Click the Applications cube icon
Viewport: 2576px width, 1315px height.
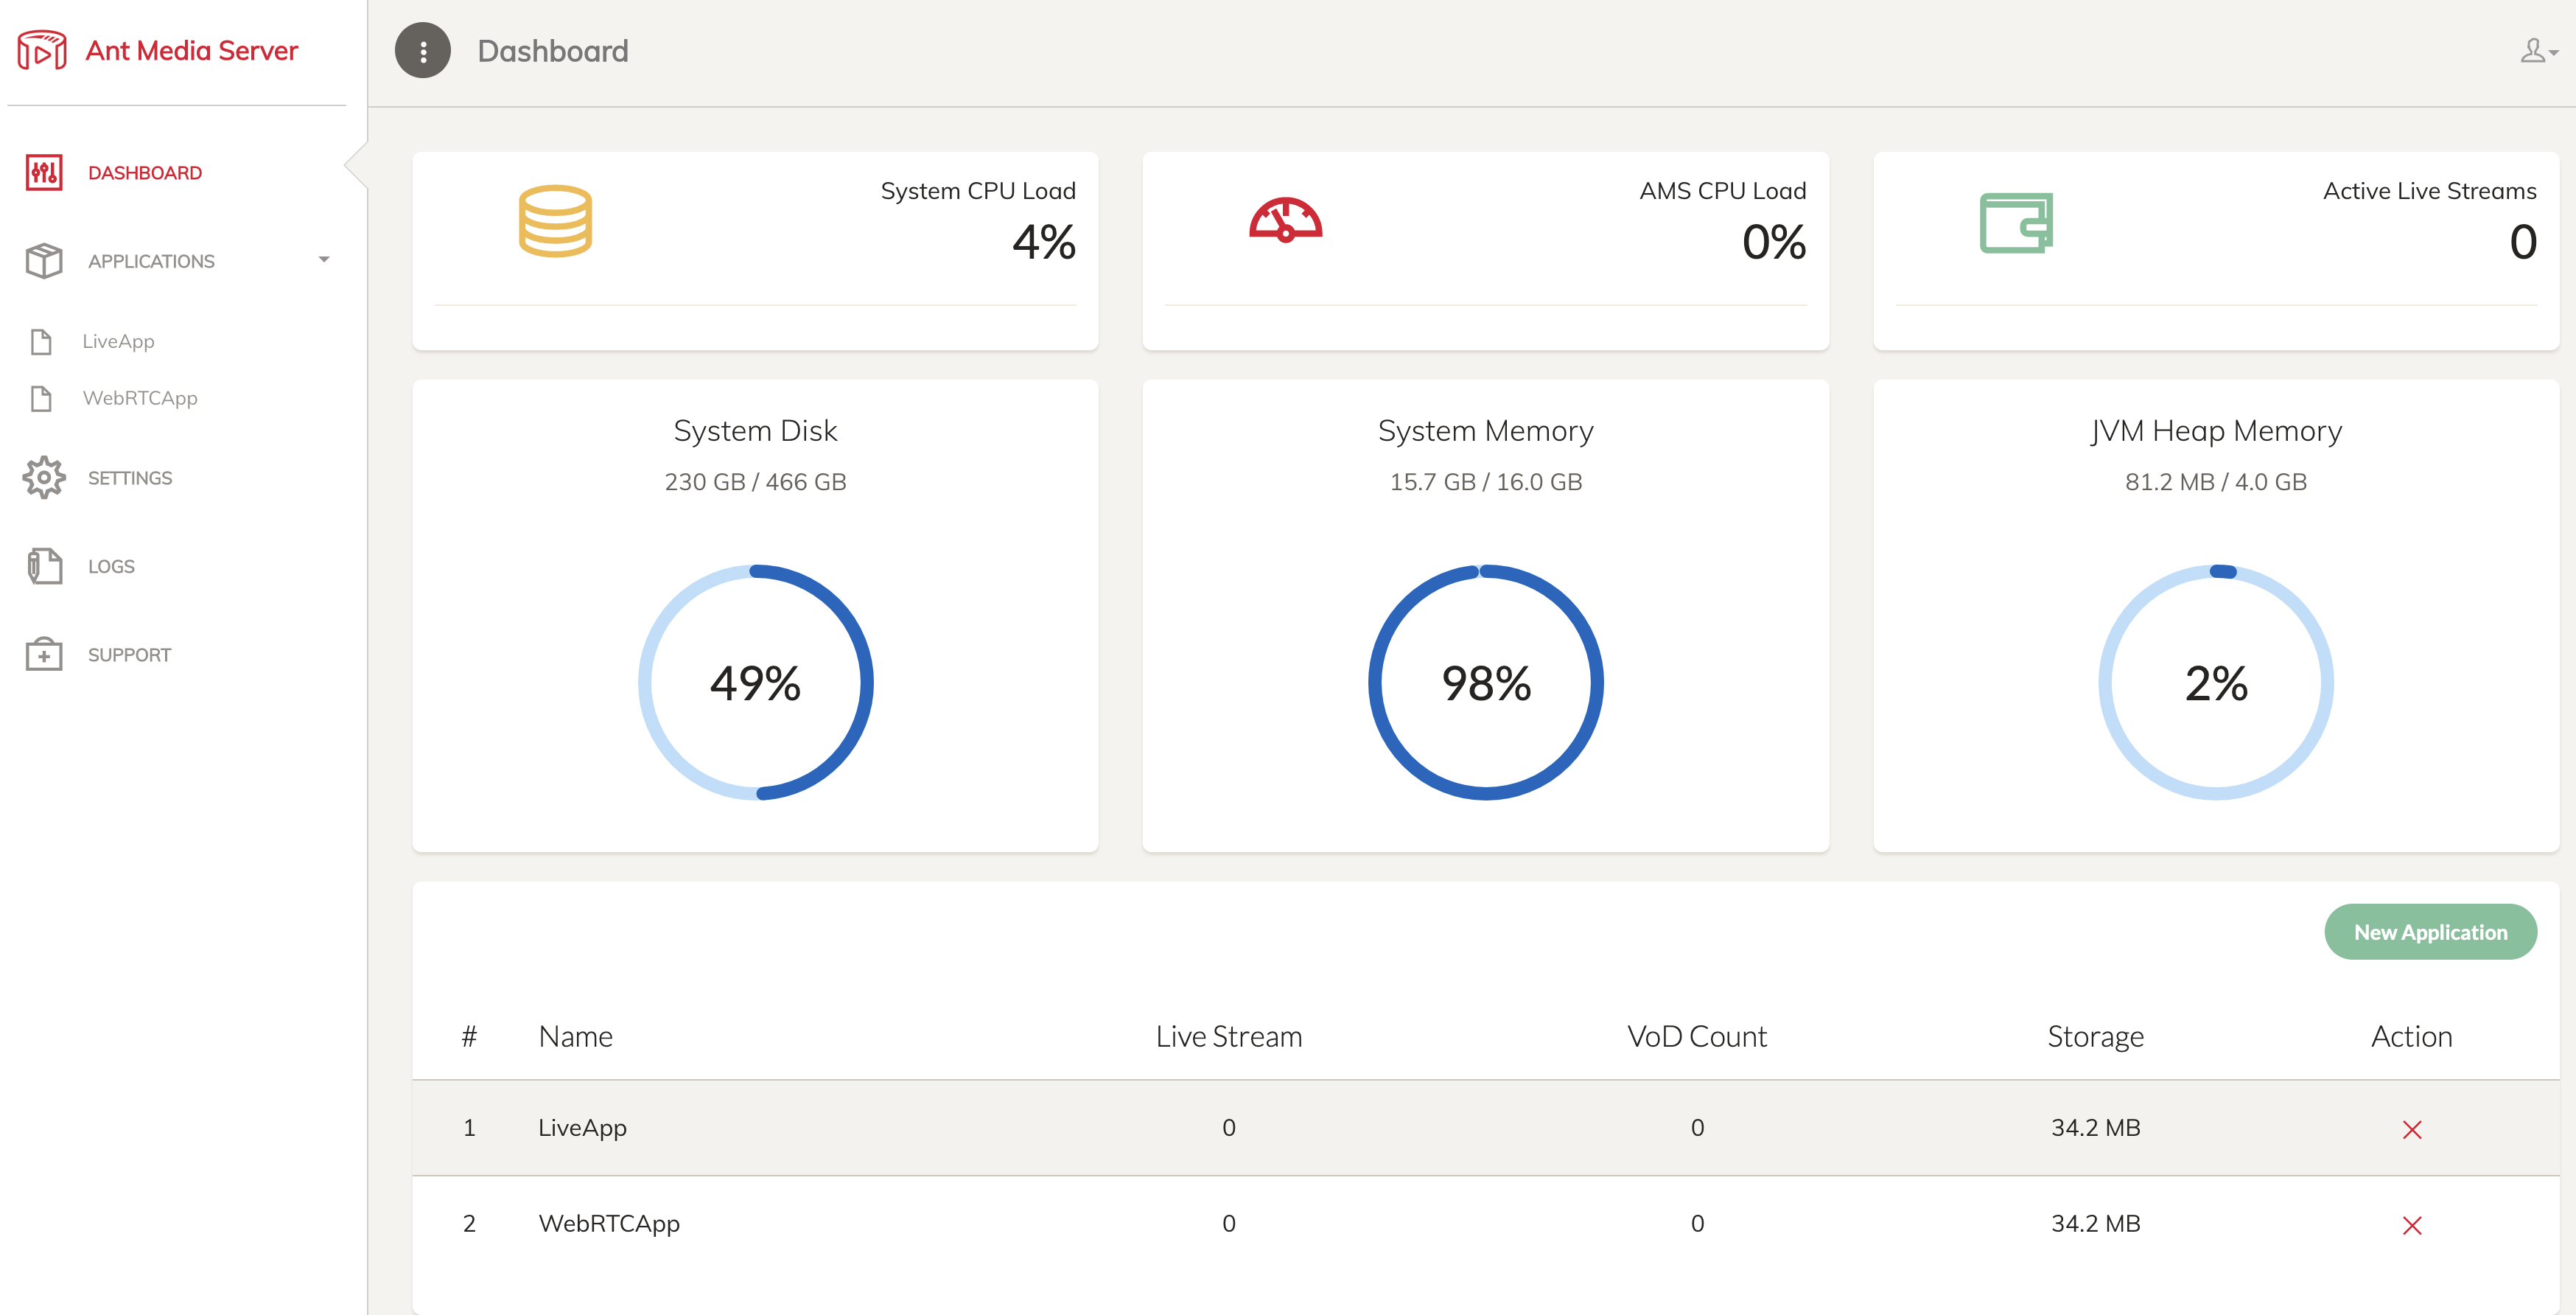pyautogui.click(x=44, y=261)
